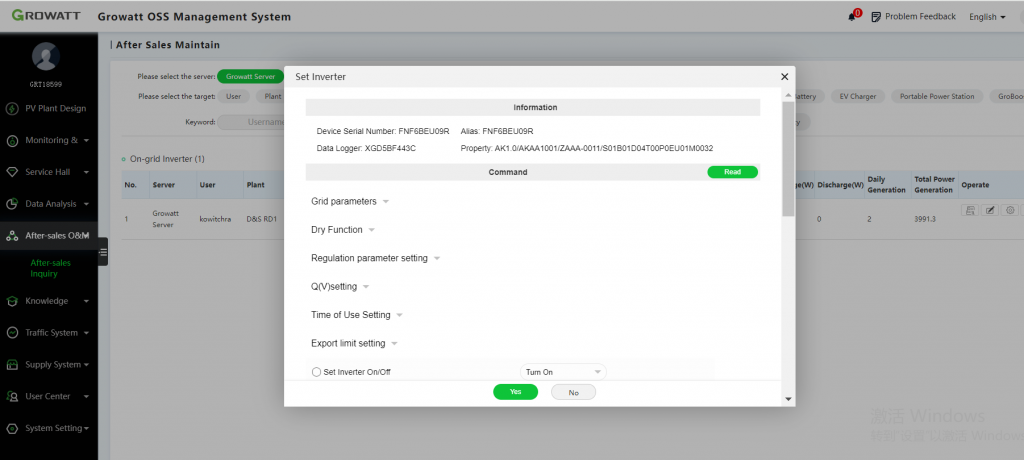Open the notification bell icon
The height and width of the screenshot is (460, 1024).
(x=852, y=17)
